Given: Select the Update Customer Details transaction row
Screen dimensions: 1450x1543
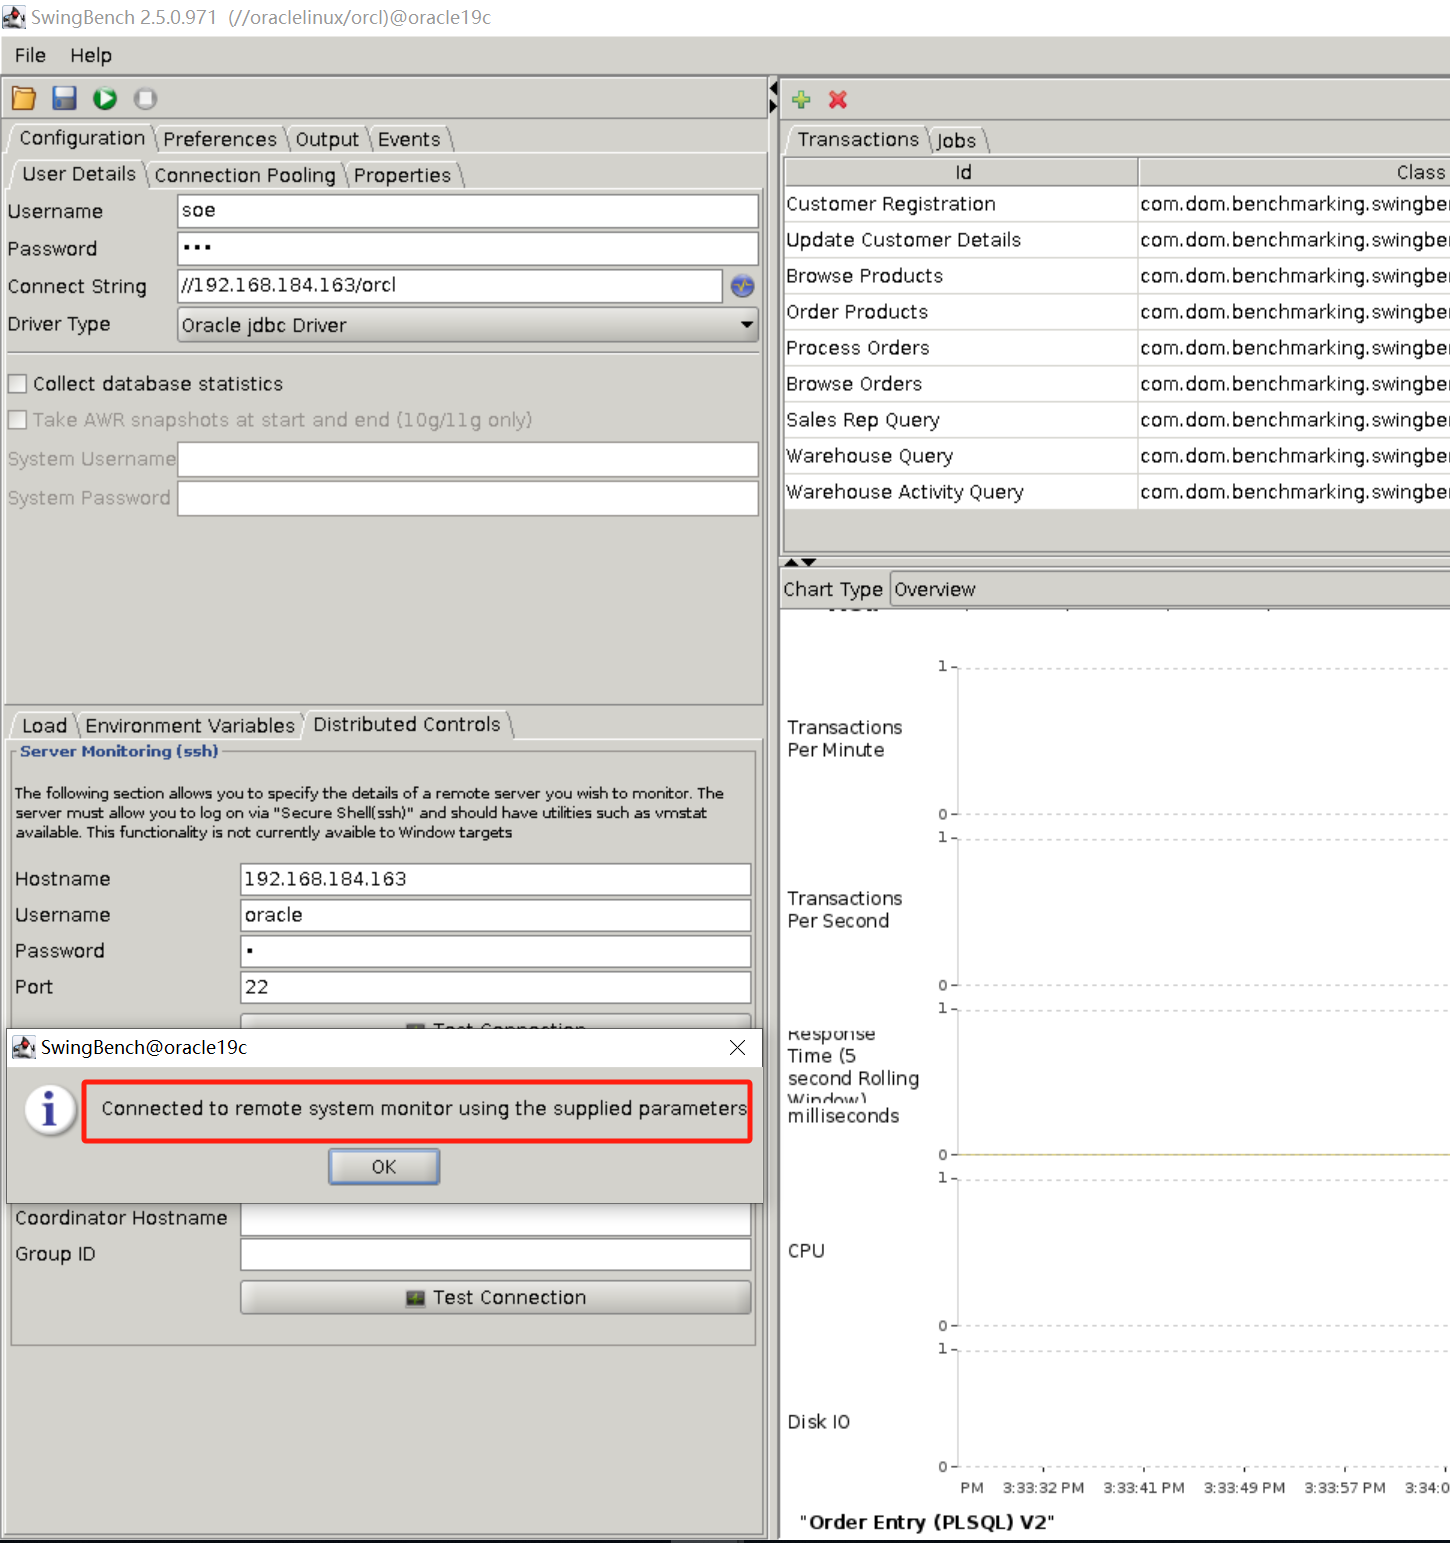Looking at the screenshot, I should coord(1117,240).
